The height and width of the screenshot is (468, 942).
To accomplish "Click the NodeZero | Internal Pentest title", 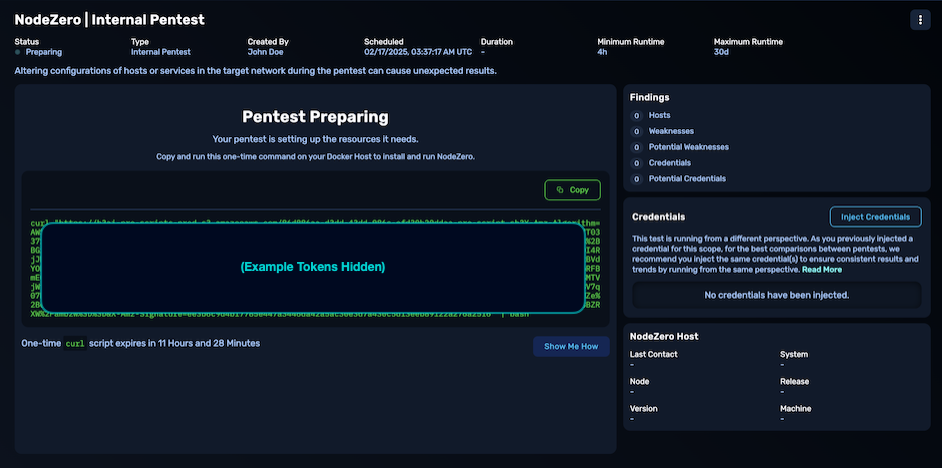I will 109,20.
